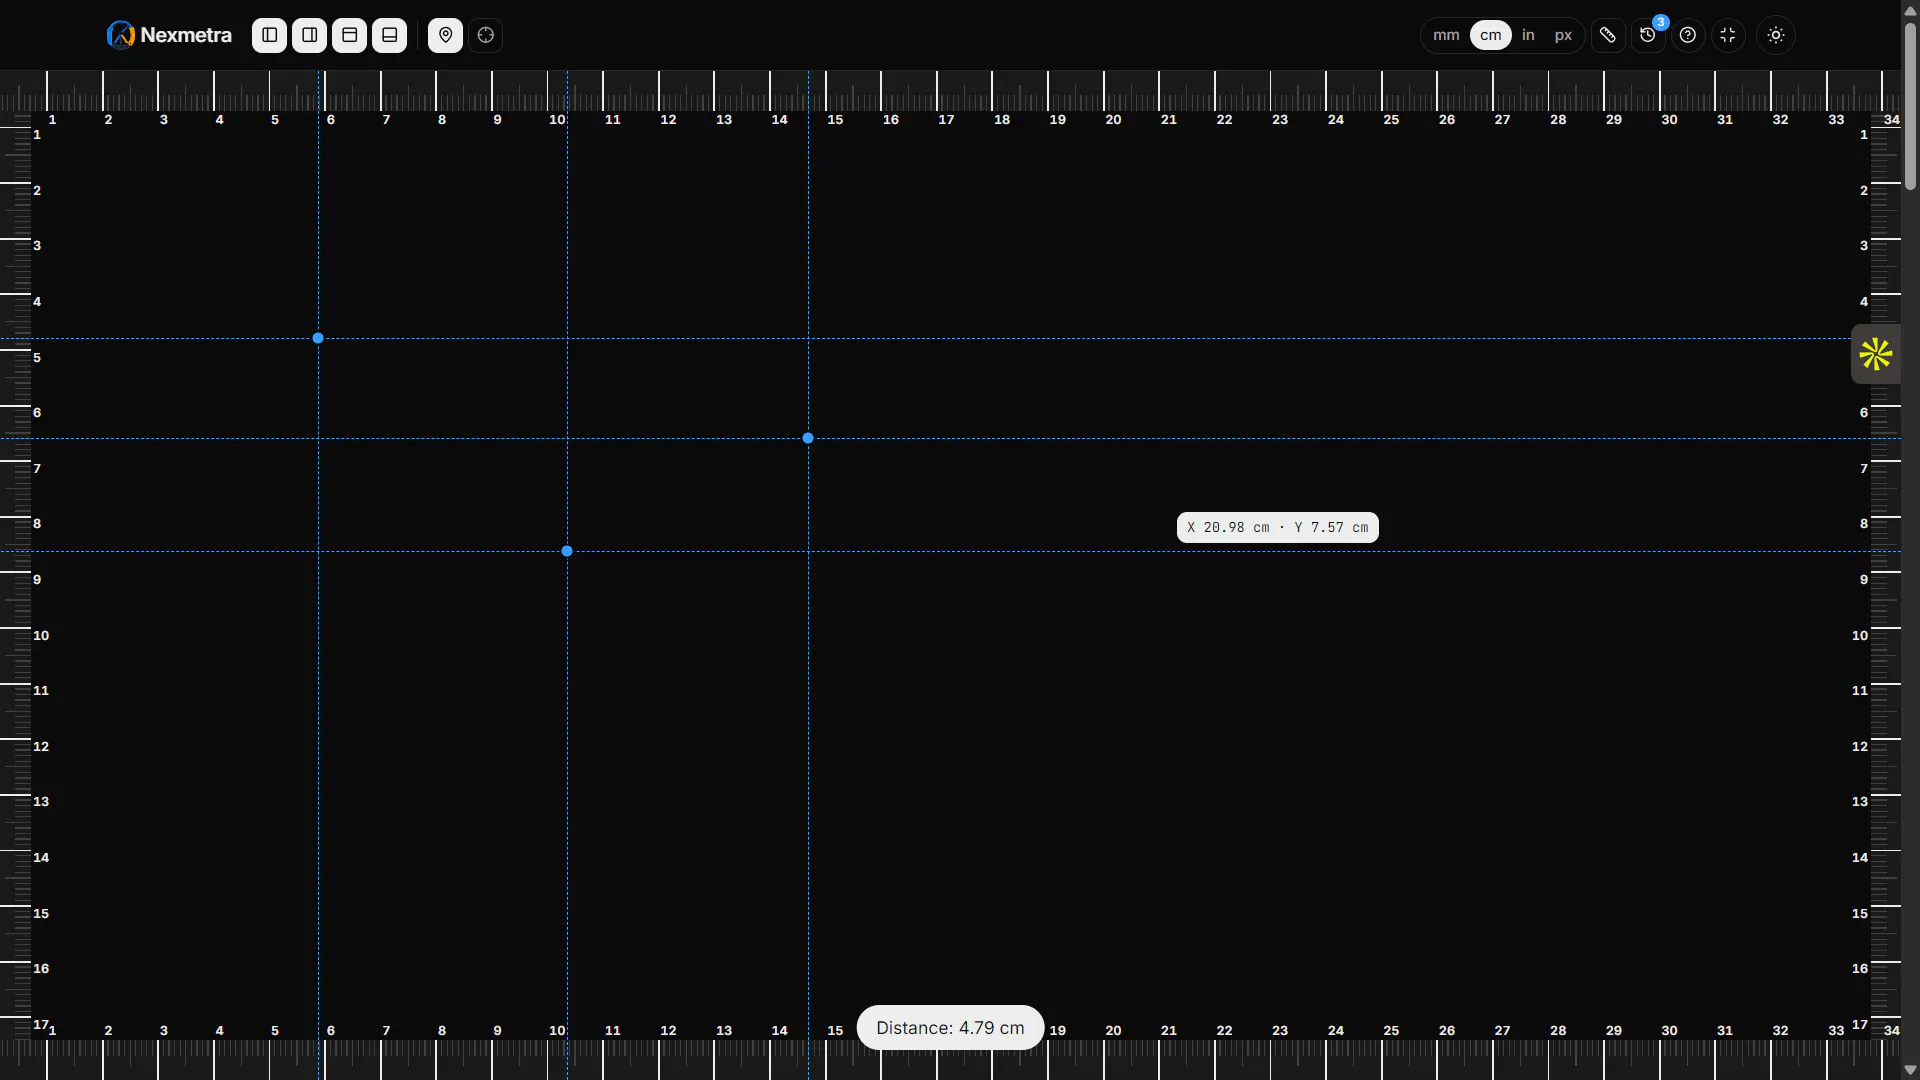Click the scrollbar up arrow

(x=1910, y=9)
